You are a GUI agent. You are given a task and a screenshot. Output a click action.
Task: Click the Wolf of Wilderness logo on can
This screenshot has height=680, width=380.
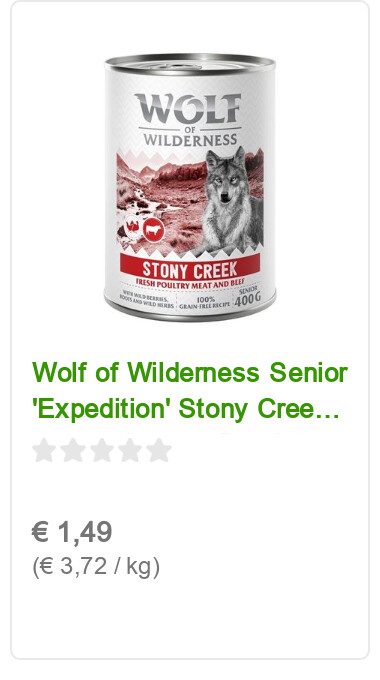coord(188,118)
